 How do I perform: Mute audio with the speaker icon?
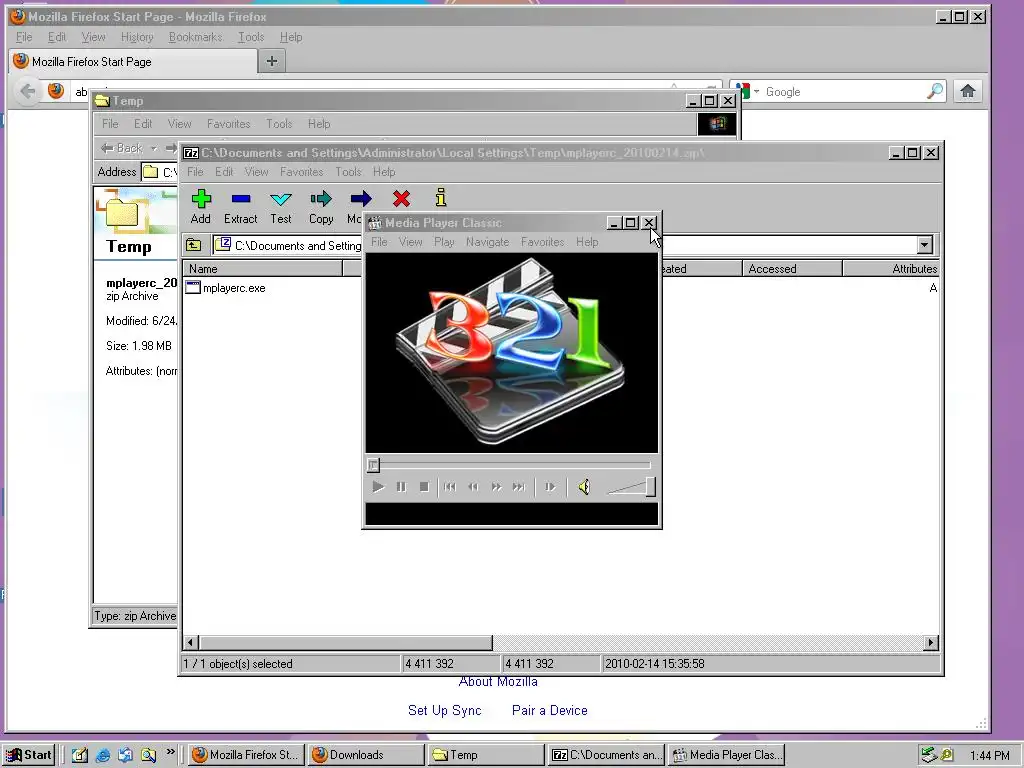coord(584,487)
